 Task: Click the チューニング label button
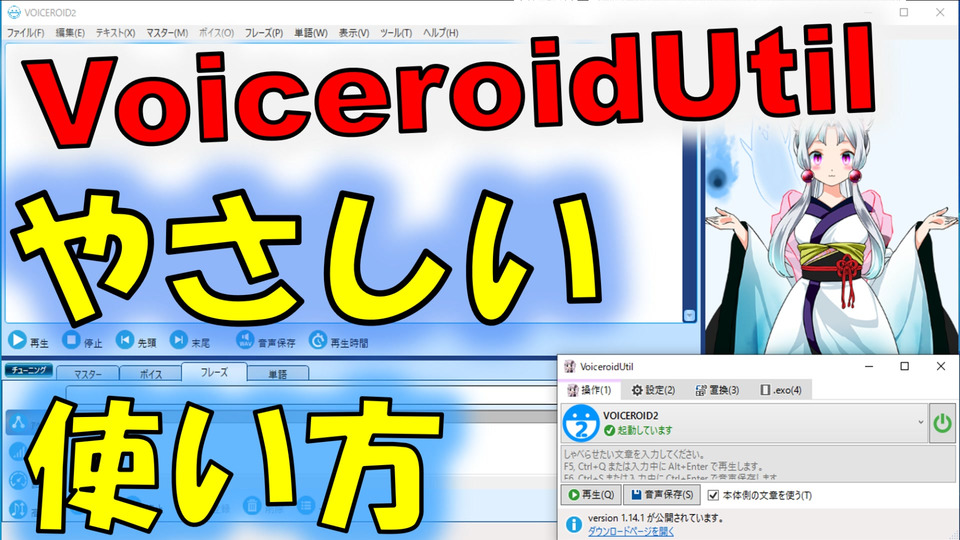pos(29,370)
